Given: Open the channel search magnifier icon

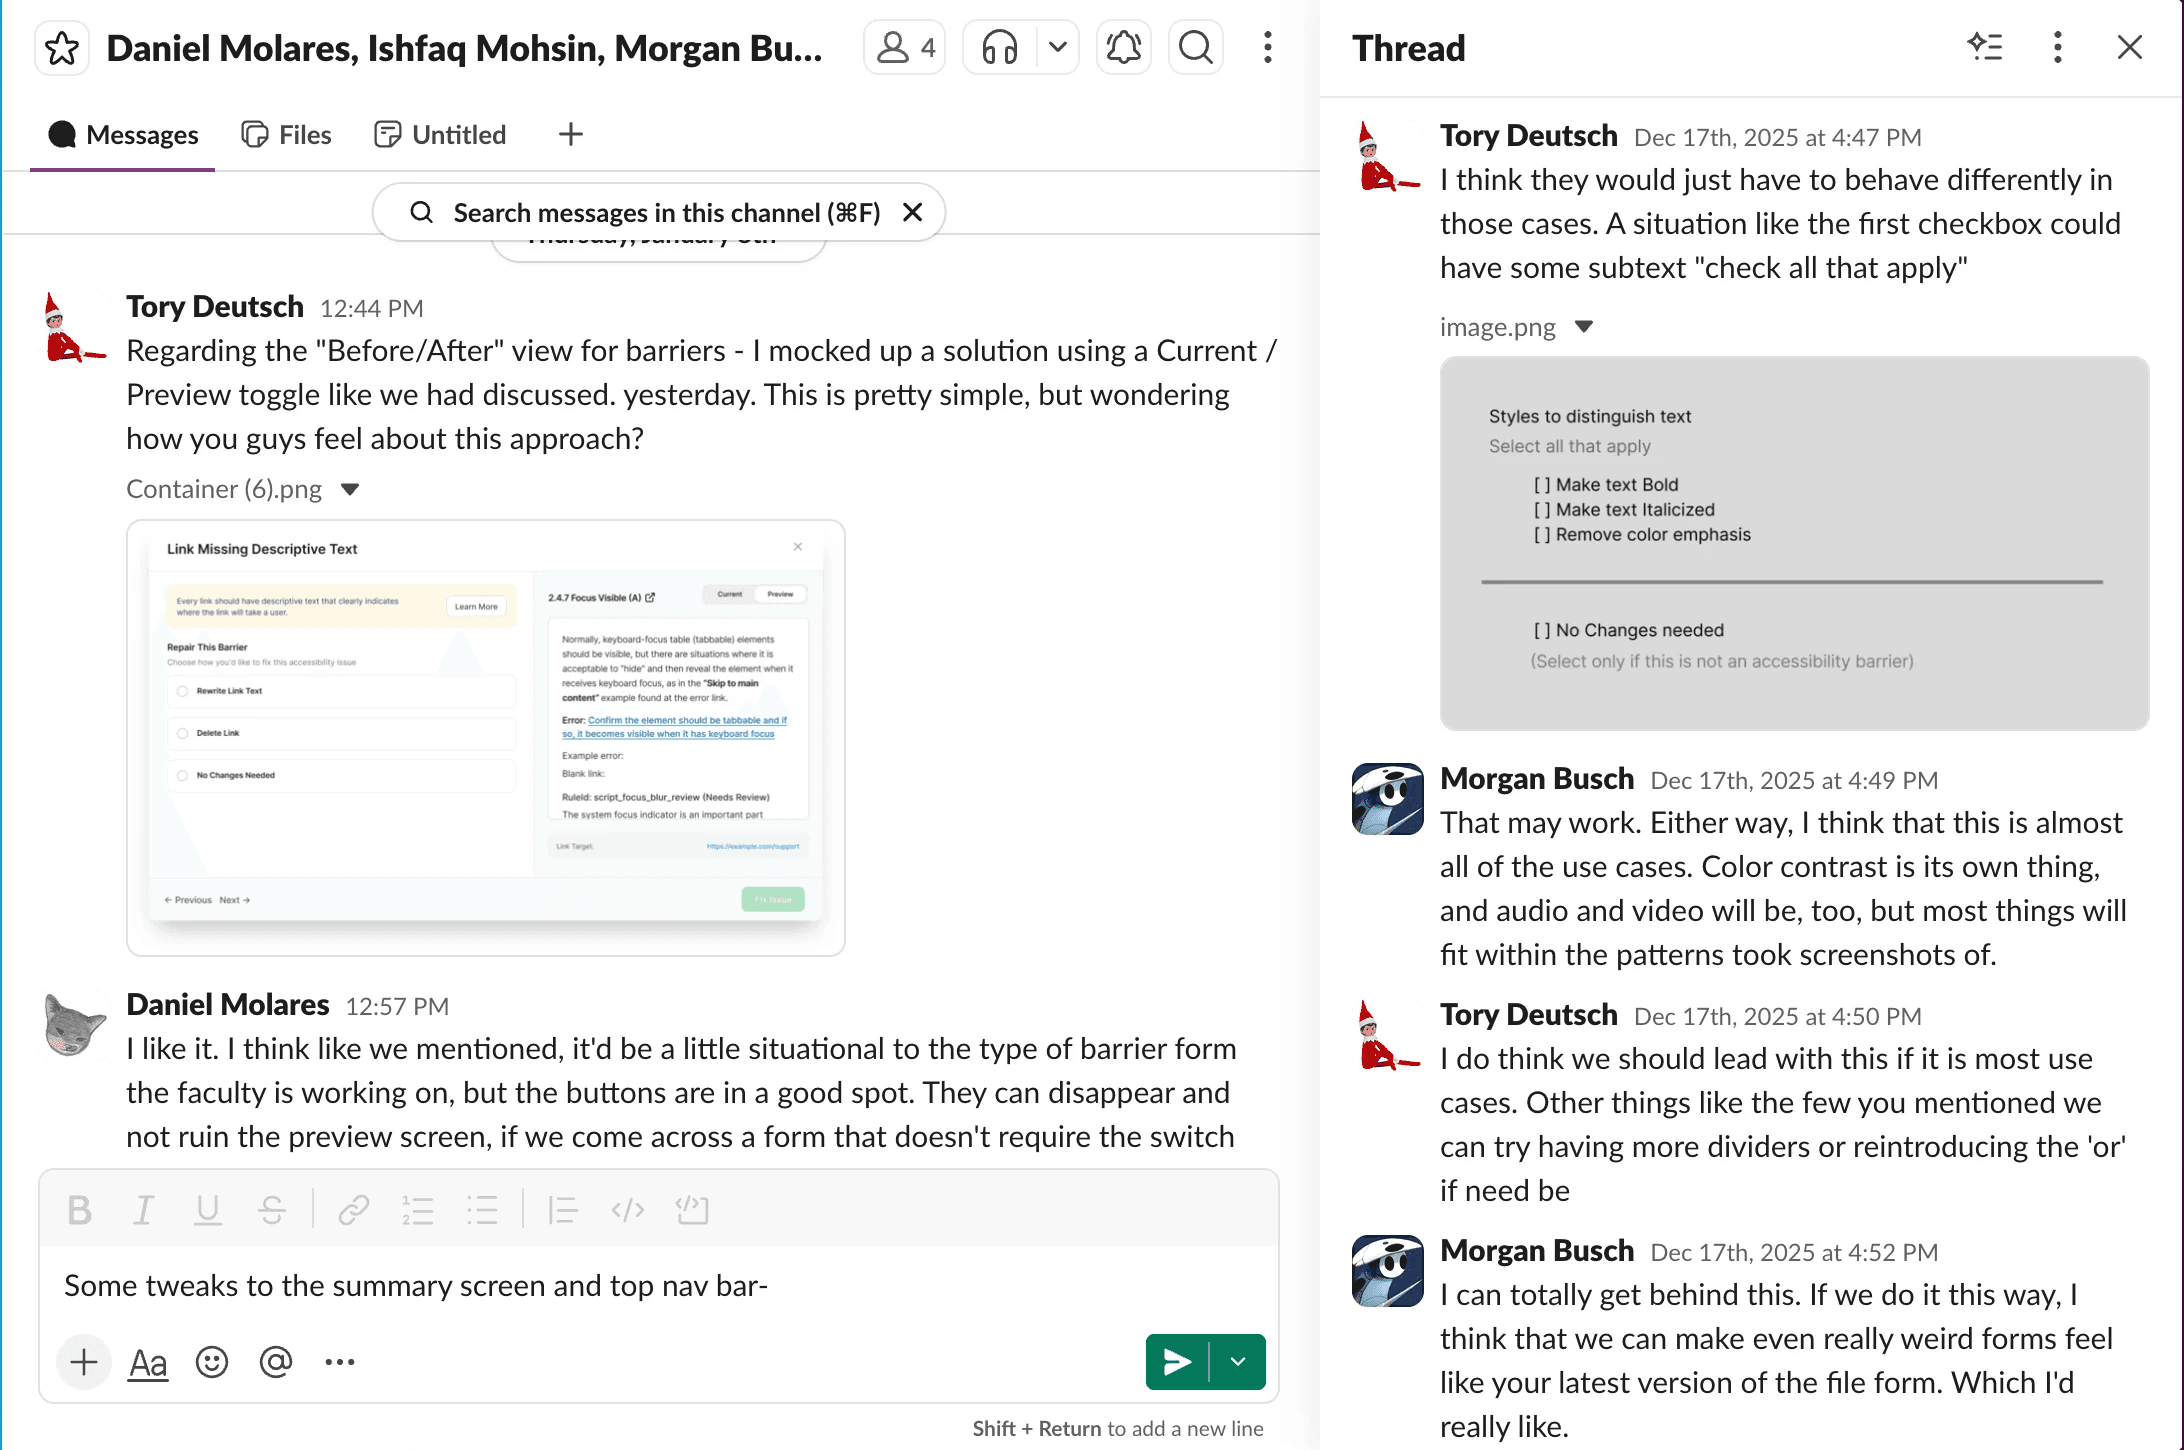Looking at the screenshot, I should (1196, 47).
